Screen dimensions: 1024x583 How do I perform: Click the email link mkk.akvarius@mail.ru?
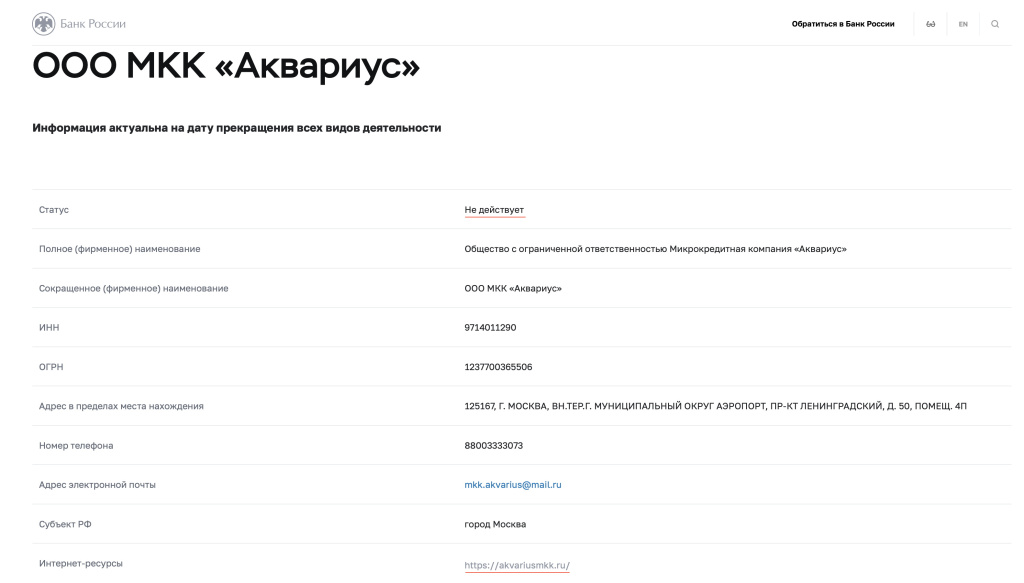coord(513,484)
